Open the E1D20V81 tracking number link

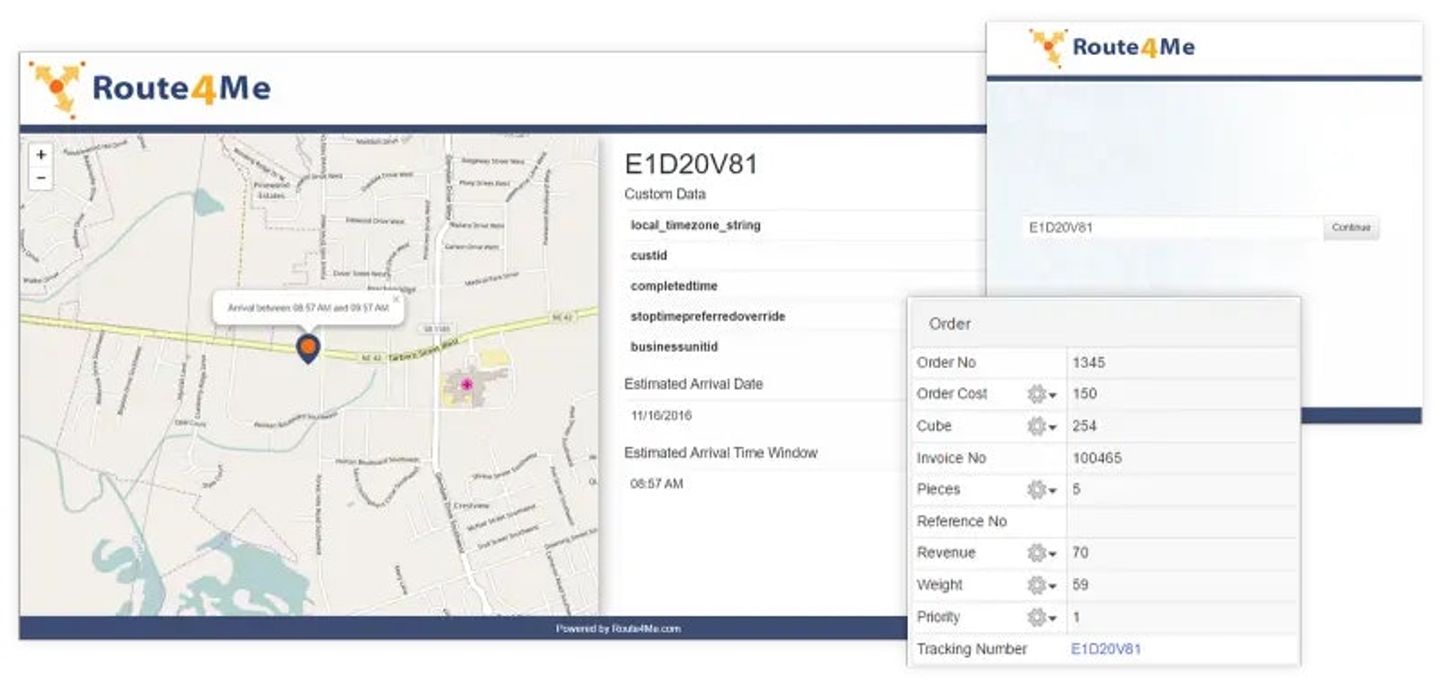pos(1106,649)
